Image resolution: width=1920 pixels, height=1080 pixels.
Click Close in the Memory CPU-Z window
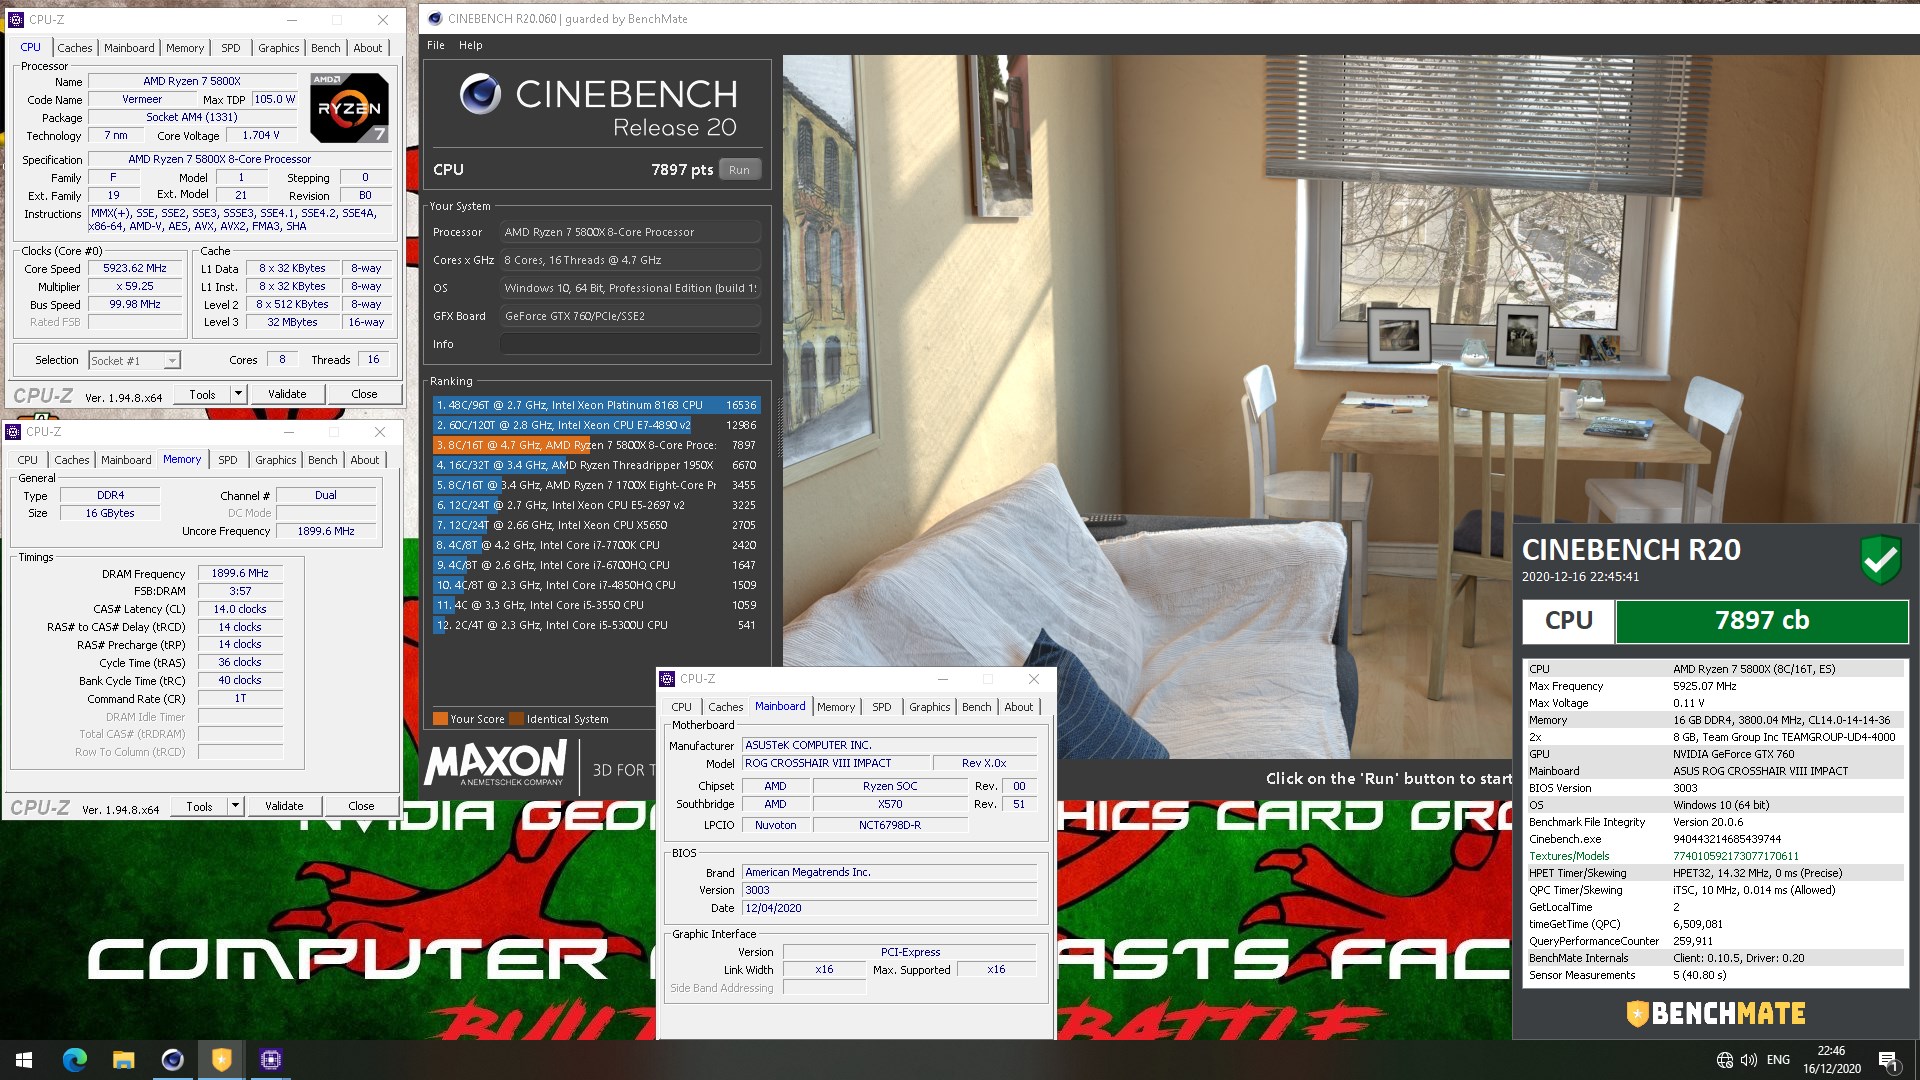[x=361, y=806]
